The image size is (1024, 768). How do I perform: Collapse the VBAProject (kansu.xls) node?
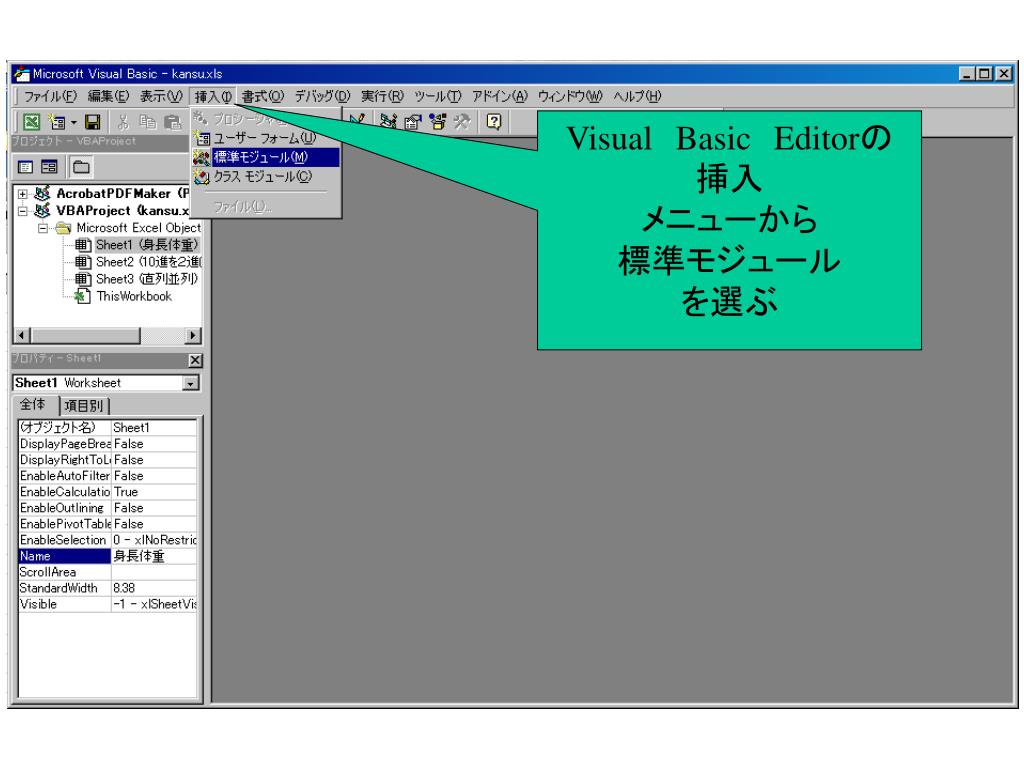point(23,211)
